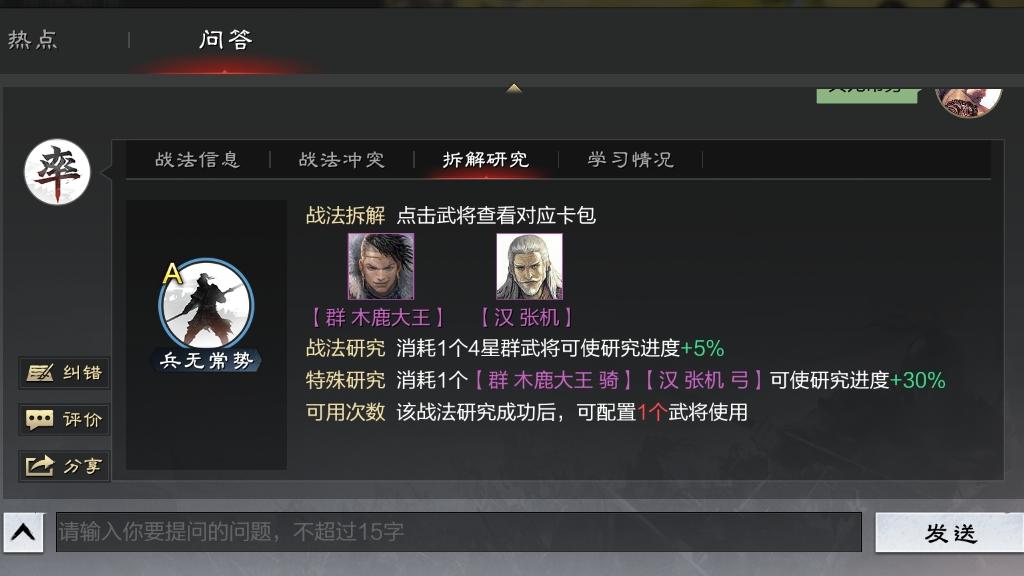Viewport: 1024px width, 576px height.
Task: Click the 【汉 张机】 name link
Action: click(526, 318)
